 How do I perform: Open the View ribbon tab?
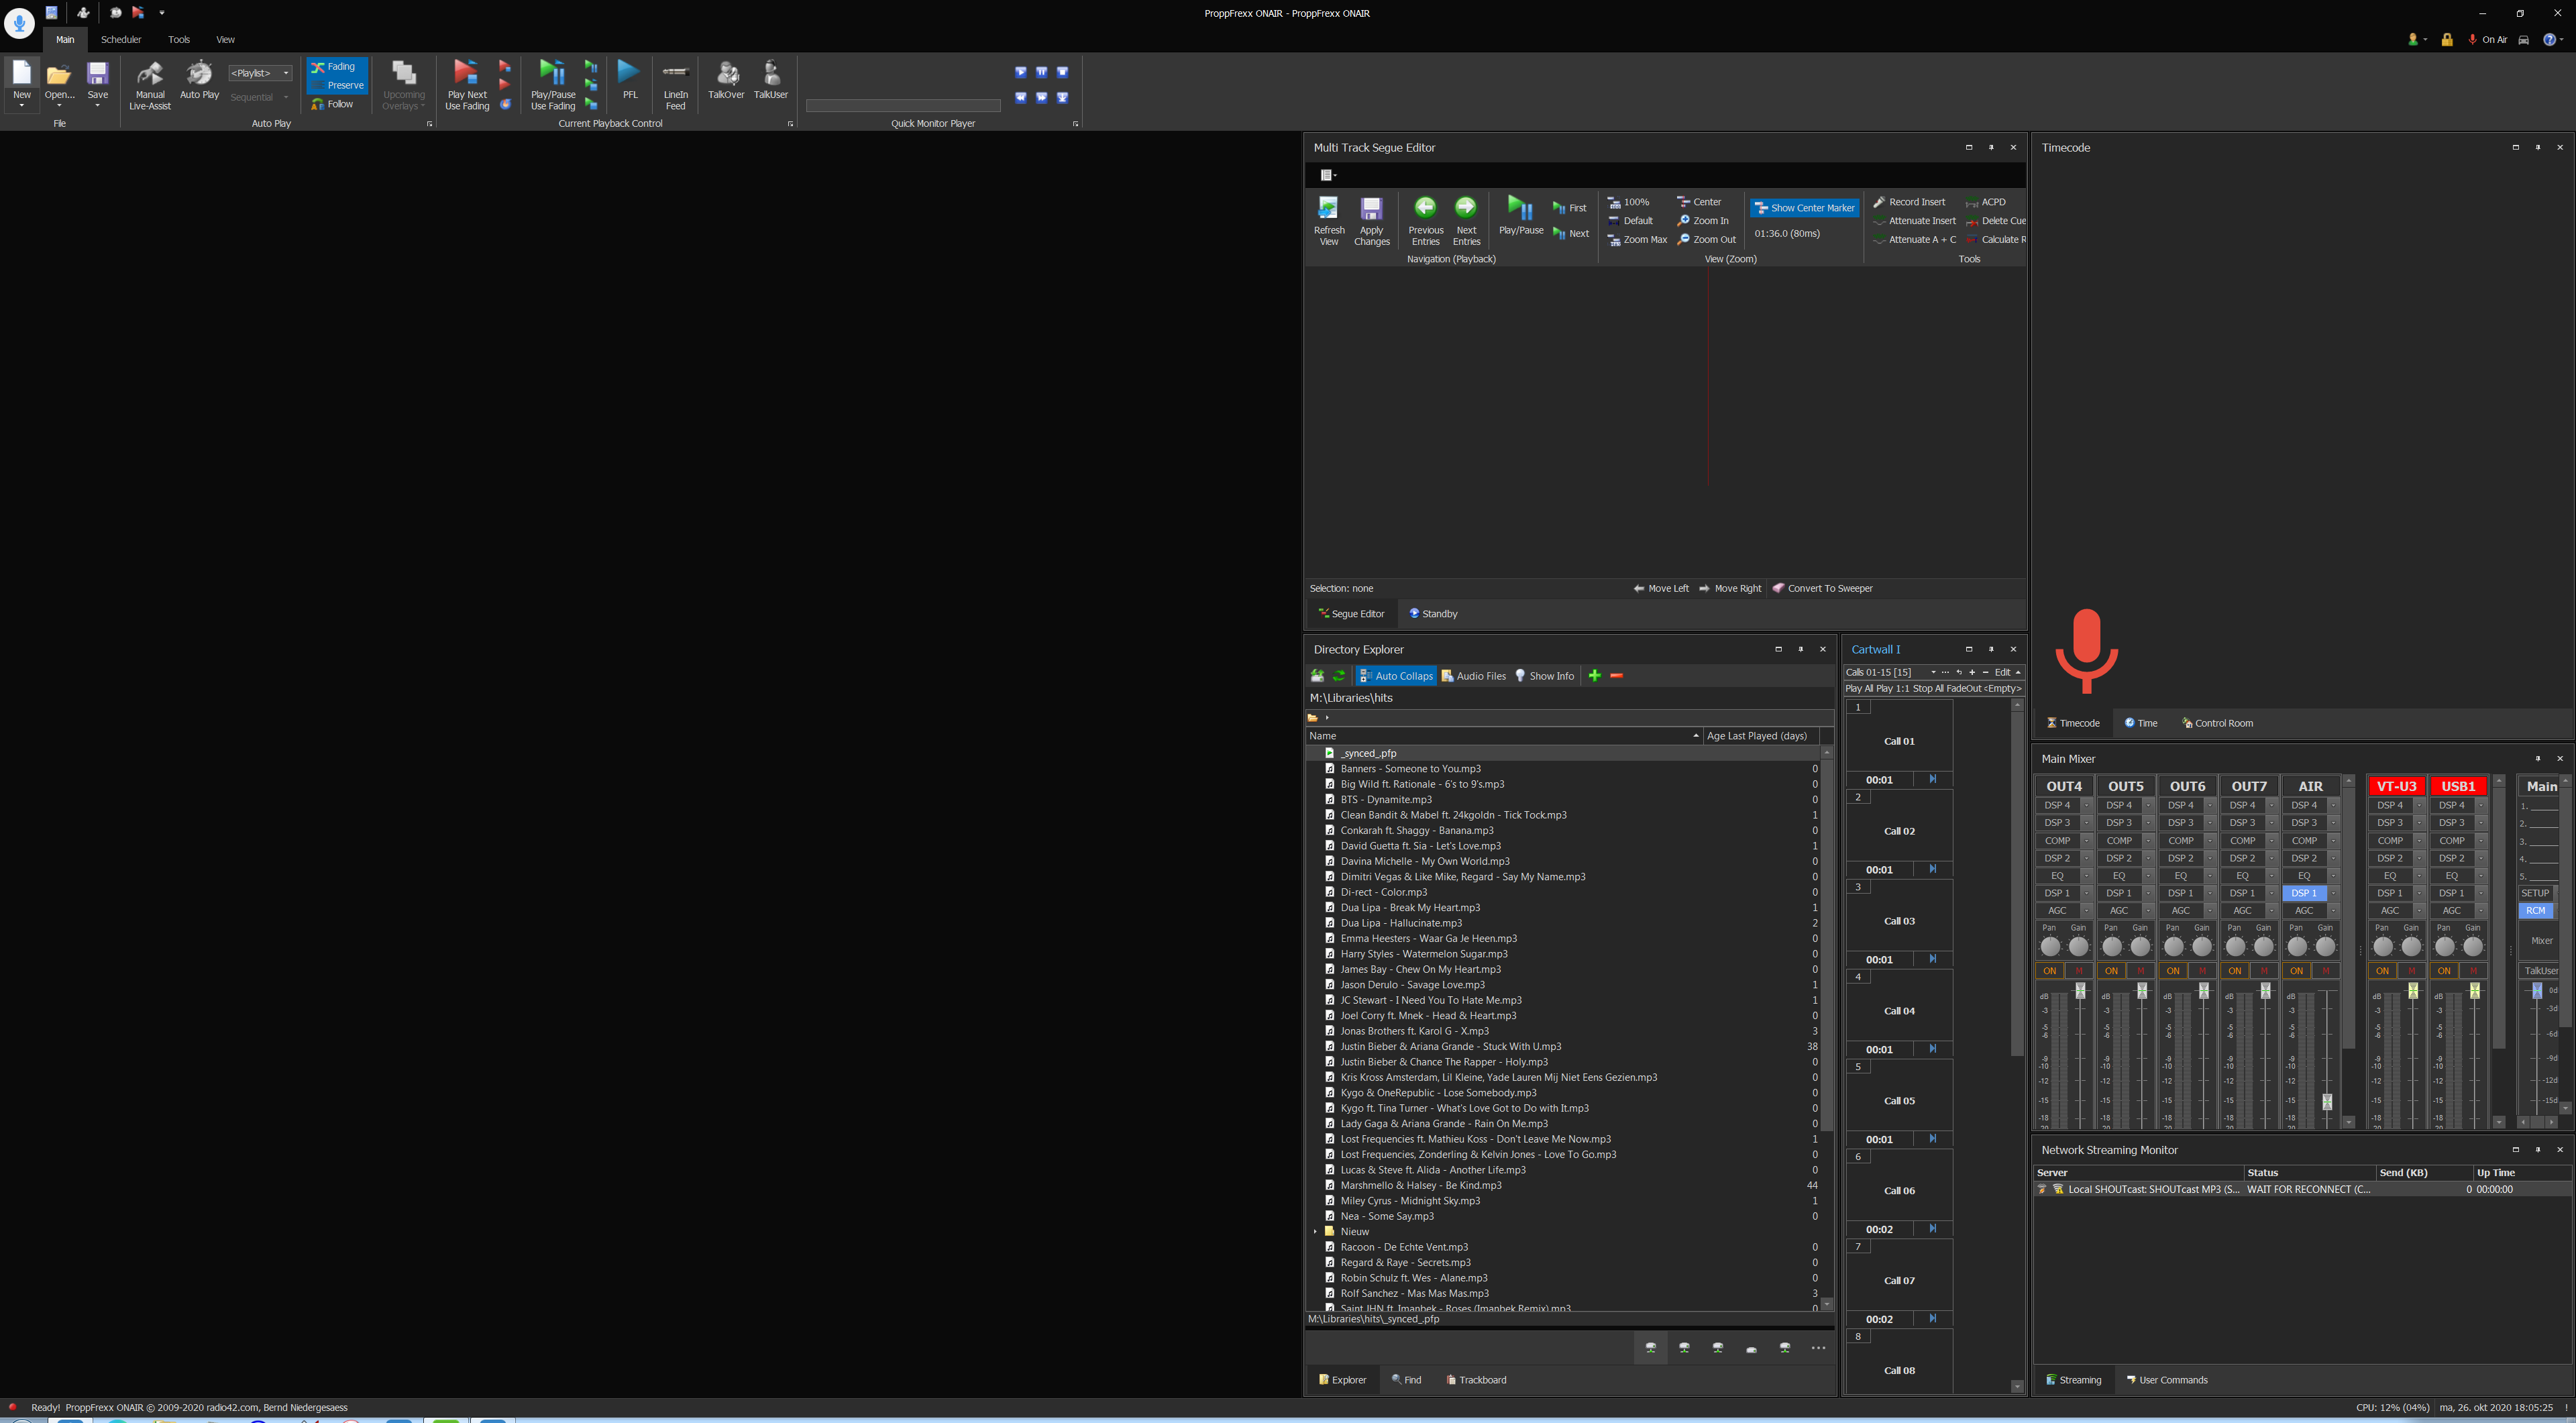coord(226,40)
